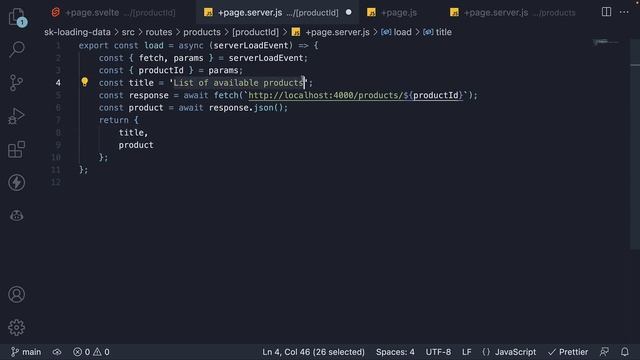Click the title symbol in the breadcrumb
Screen dimensions: 640x360
[x=438, y=32]
